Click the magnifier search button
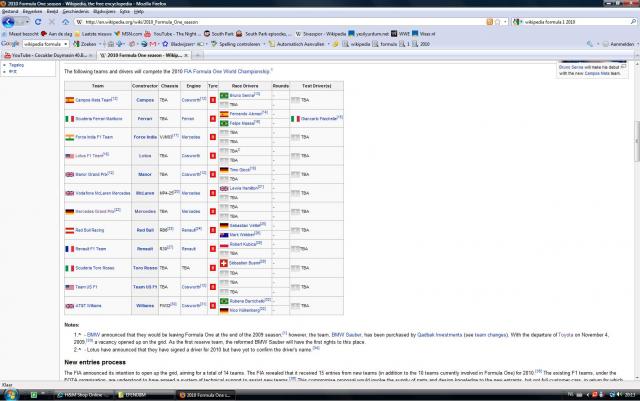640x401 pixels. tap(633, 22)
